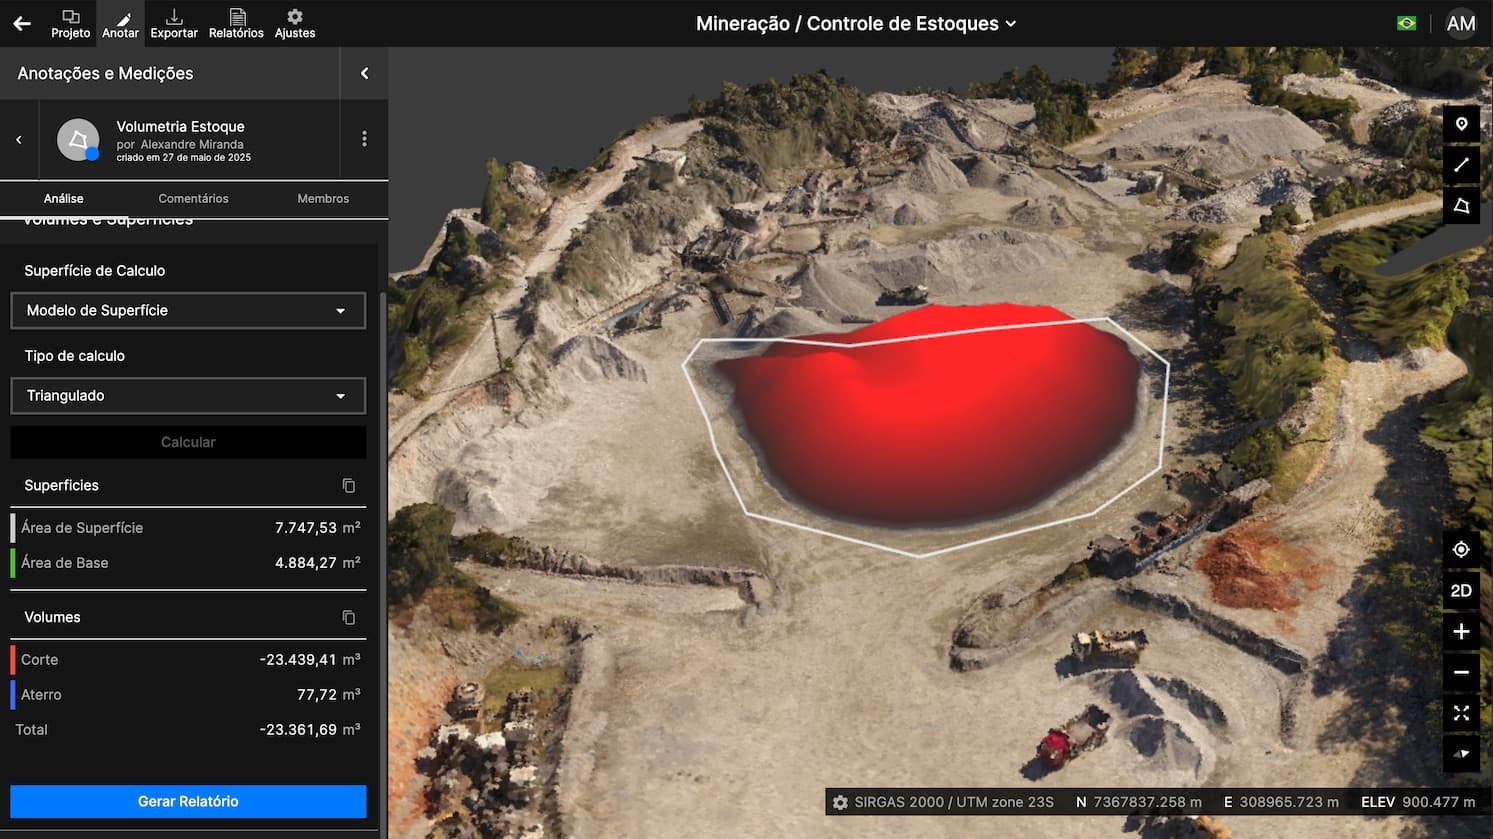Viewport: 1493px width, 839px height.
Task: Open the Superfície de Calculo dropdown
Action: [188, 311]
